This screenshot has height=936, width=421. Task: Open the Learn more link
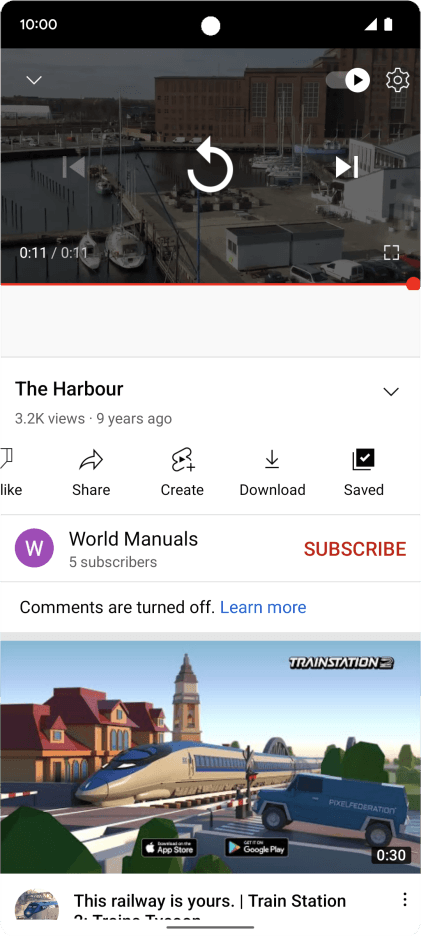point(263,608)
